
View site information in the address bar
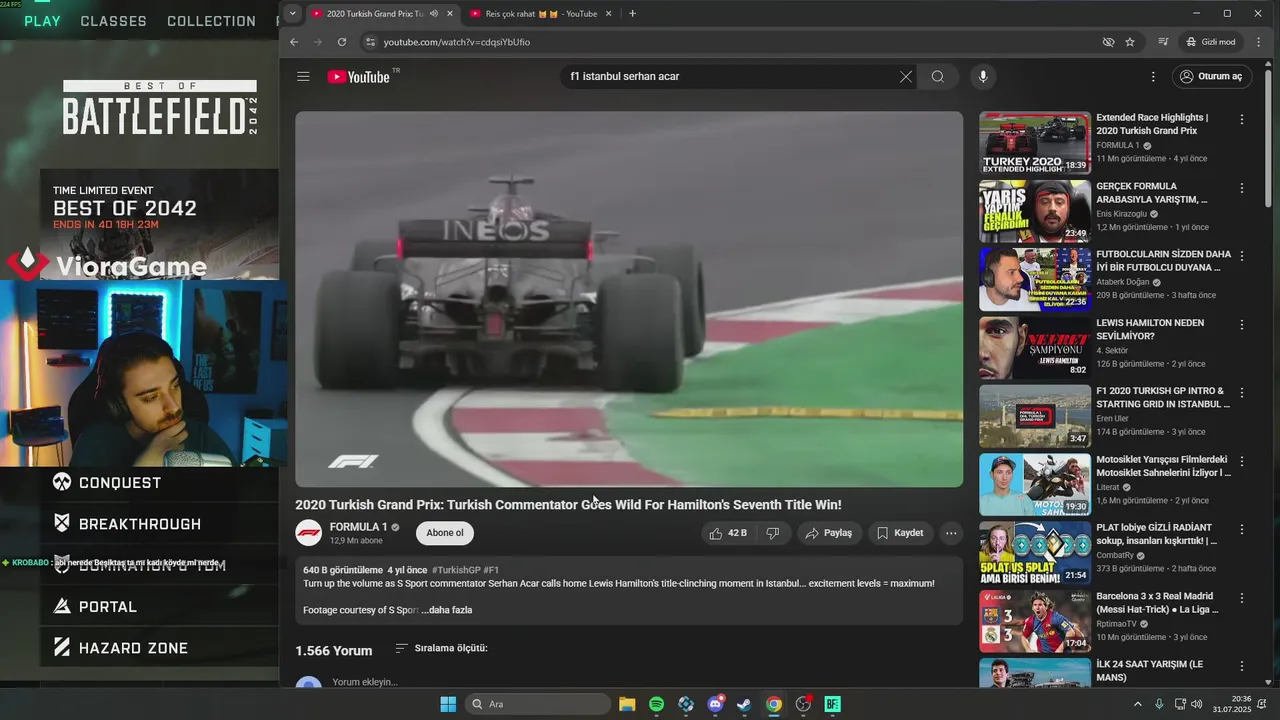coord(370,42)
